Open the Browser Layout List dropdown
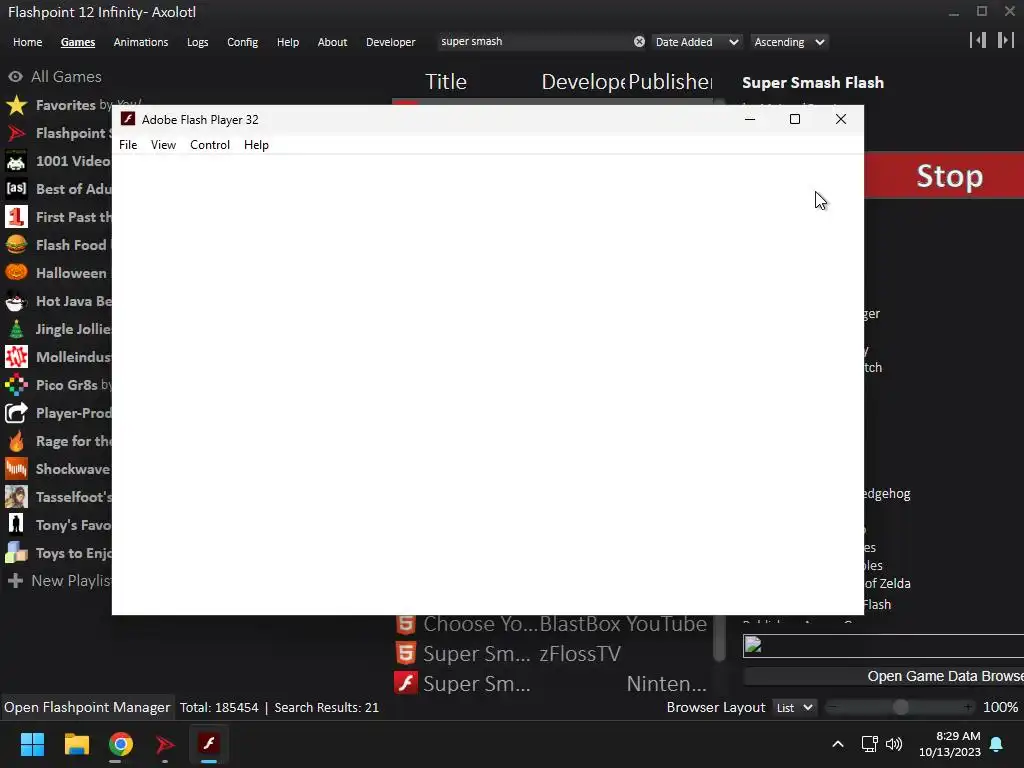The height and width of the screenshot is (768, 1024). pos(794,708)
